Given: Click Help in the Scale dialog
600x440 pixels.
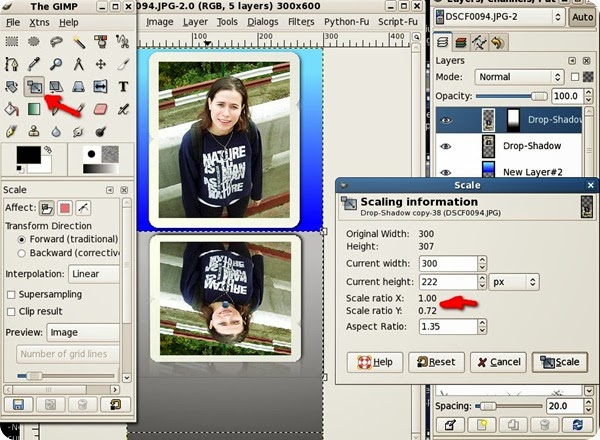Looking at the screenshot, I should [x=375, y=362].
